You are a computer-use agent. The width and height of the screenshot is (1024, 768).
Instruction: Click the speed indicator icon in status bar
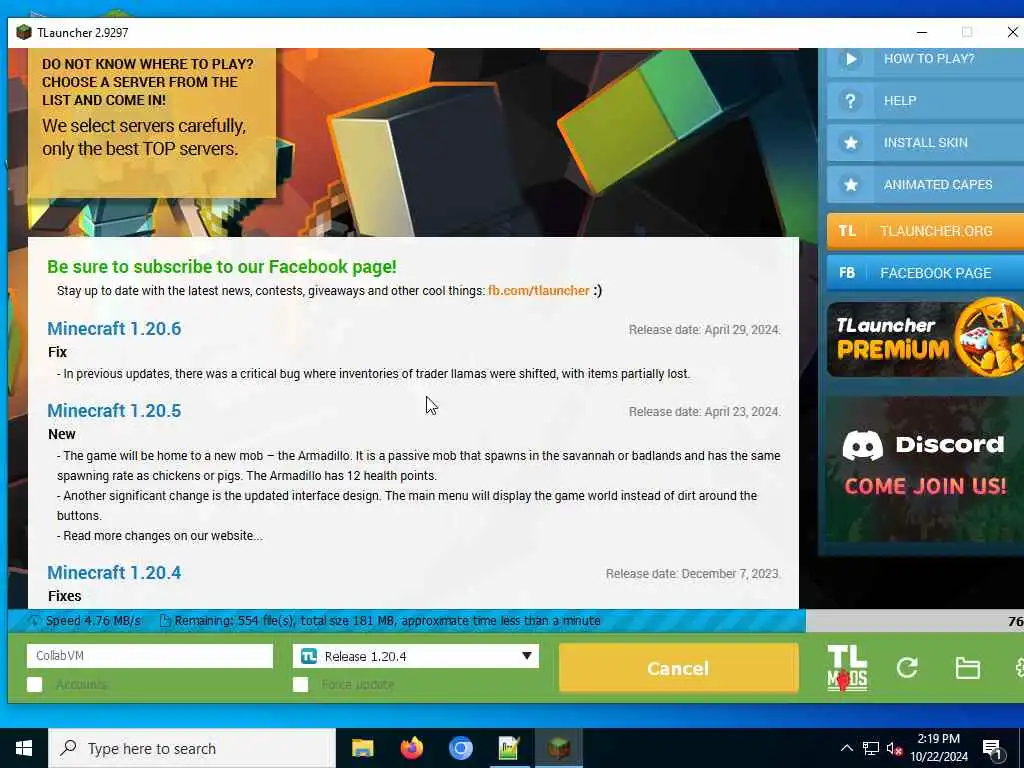pyautogui.click(x=34, y=621)
